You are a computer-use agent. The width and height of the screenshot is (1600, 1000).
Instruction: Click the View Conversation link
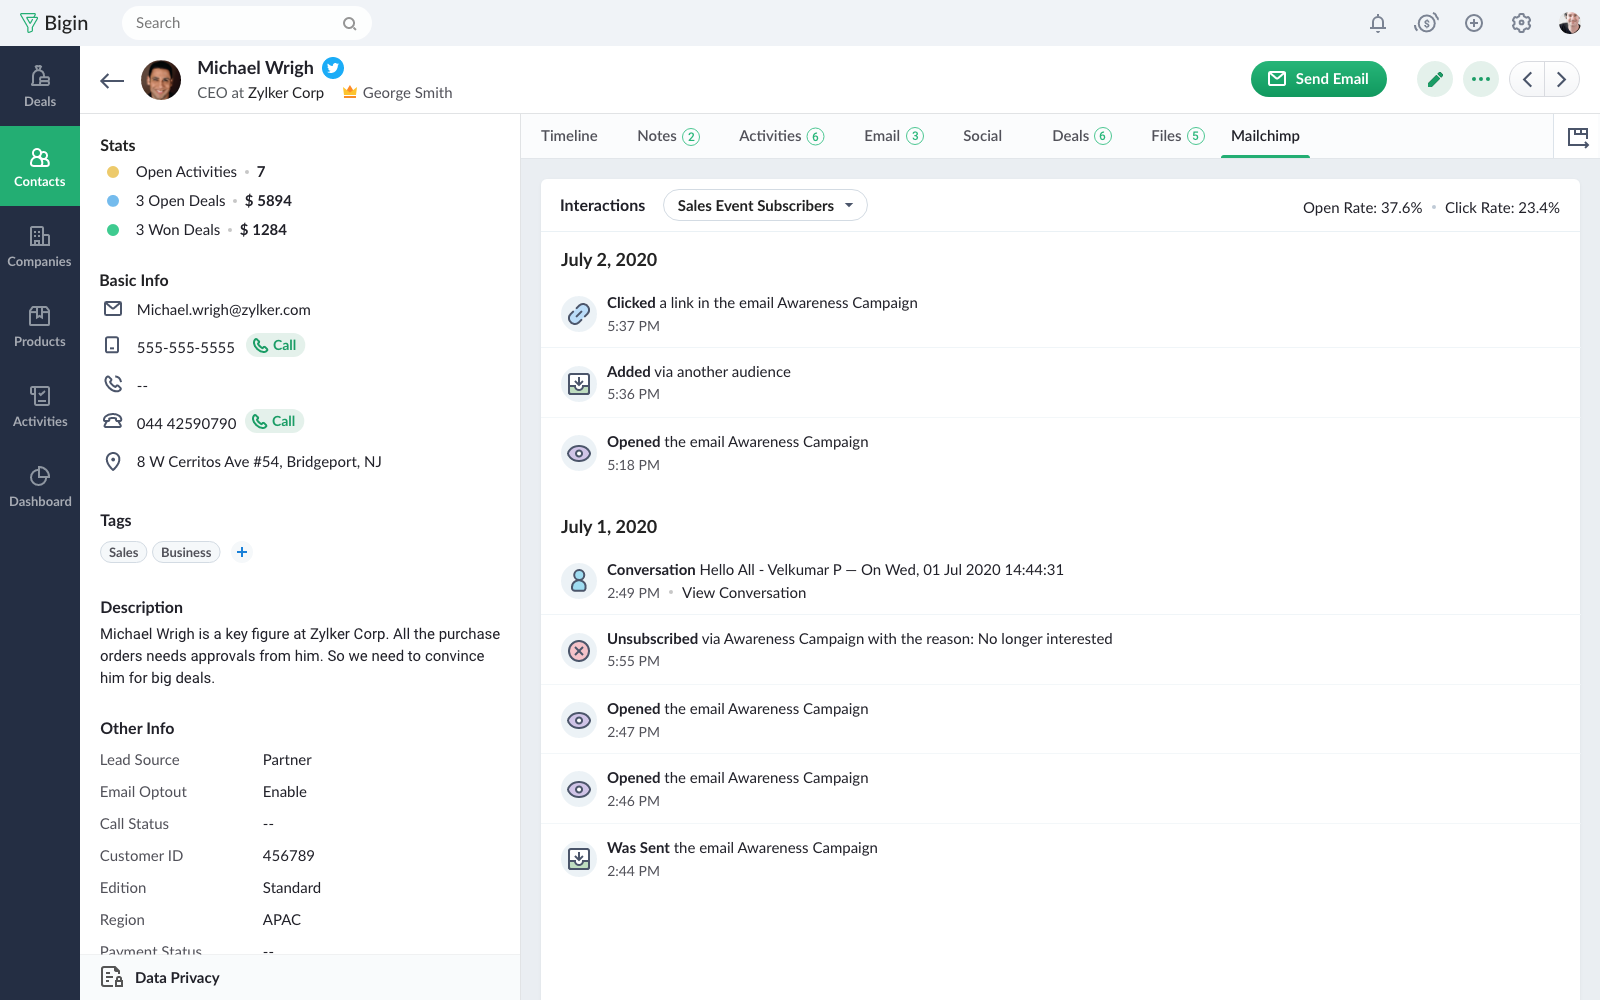(x=743, y=593)
